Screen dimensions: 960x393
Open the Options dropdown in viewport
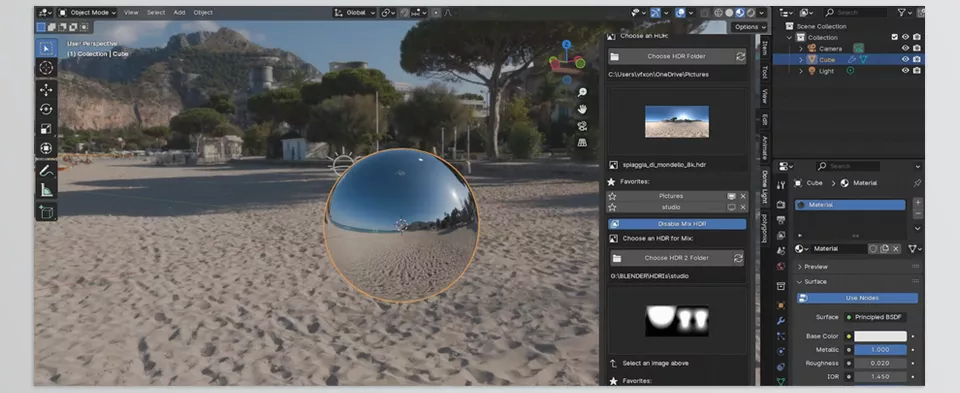coord(749,27)
